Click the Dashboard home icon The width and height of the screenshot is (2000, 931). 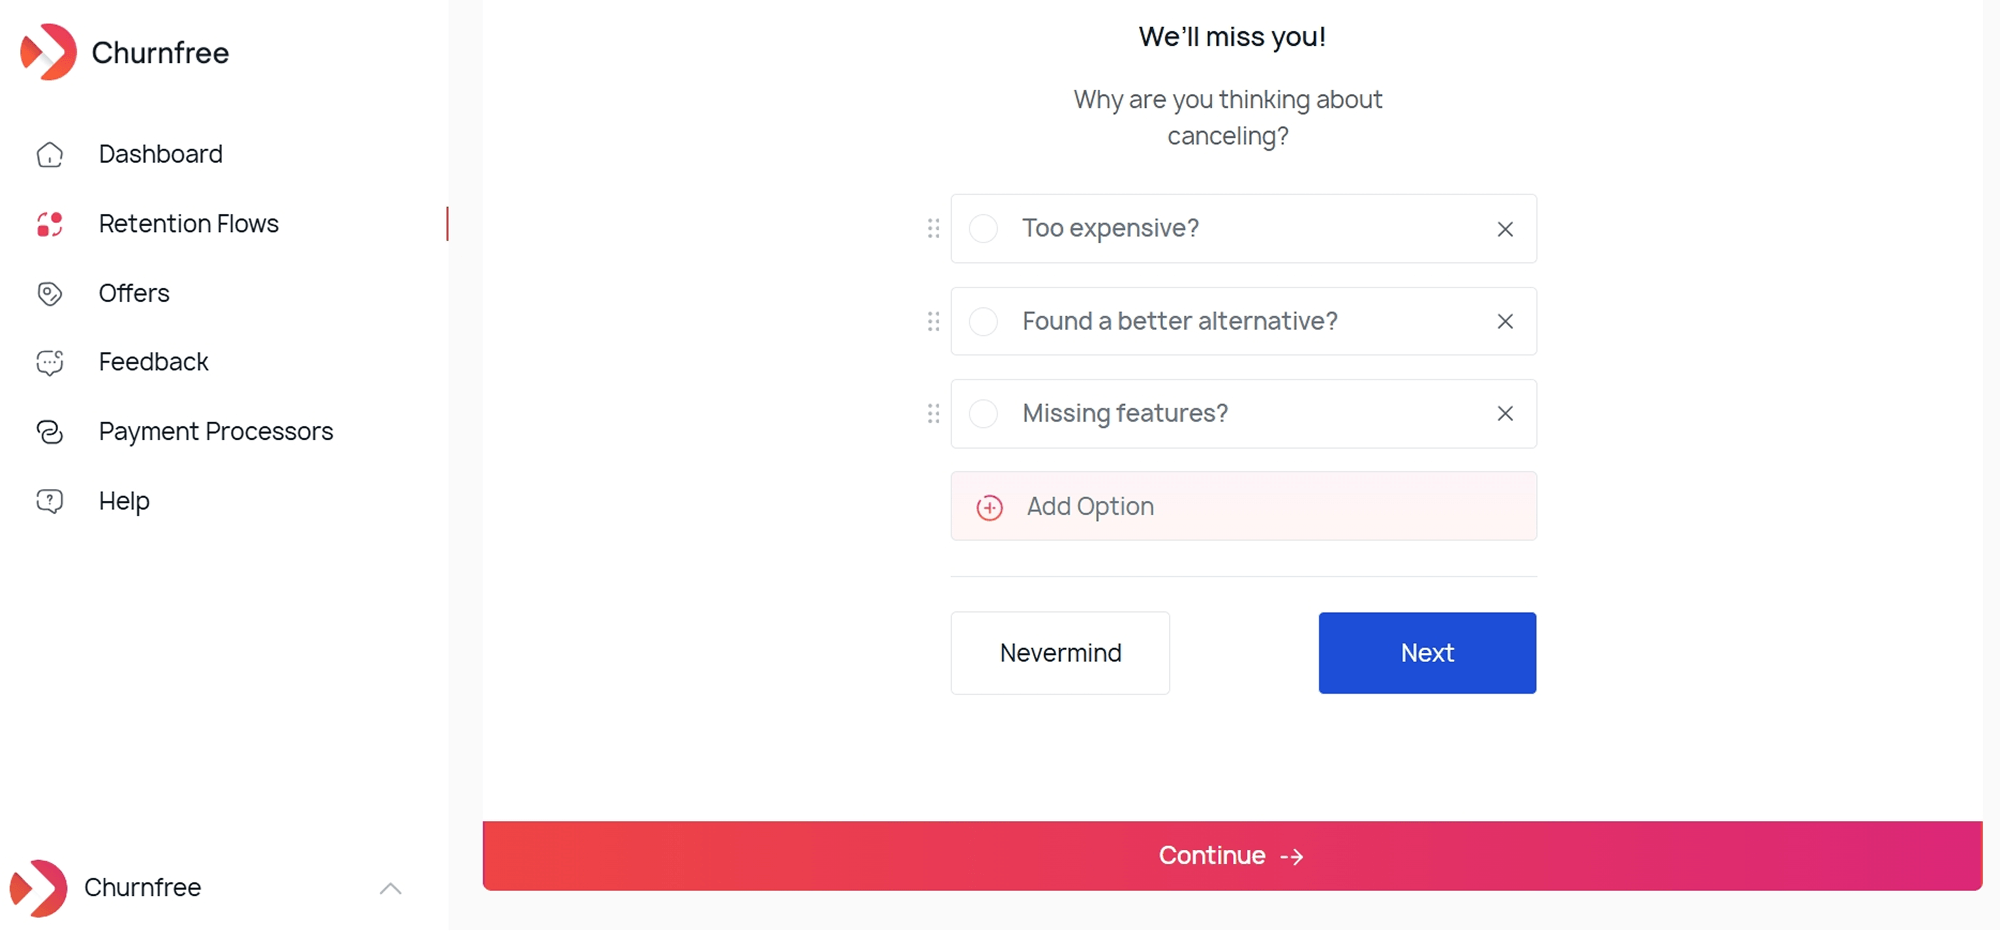pyautogui.click(x=49, y=153)
